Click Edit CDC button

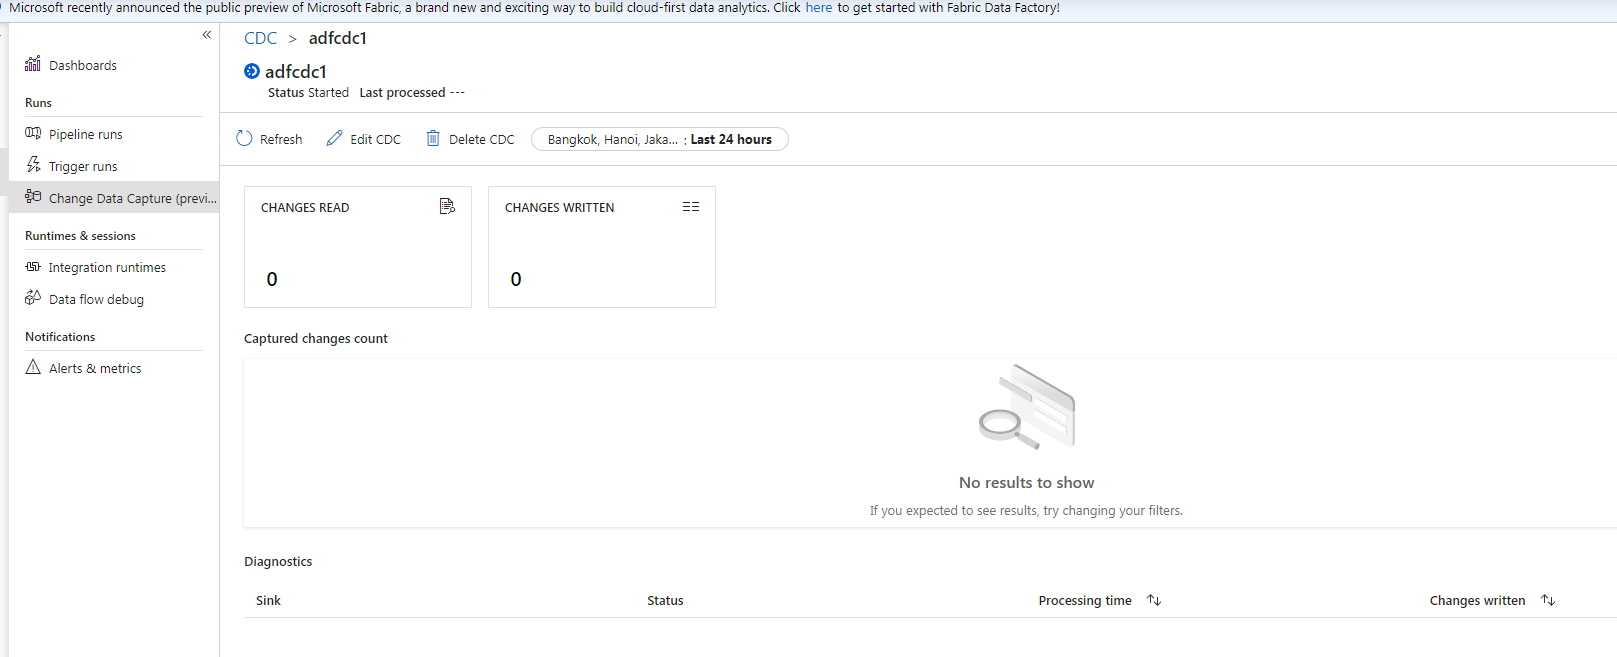click(364, 139)
